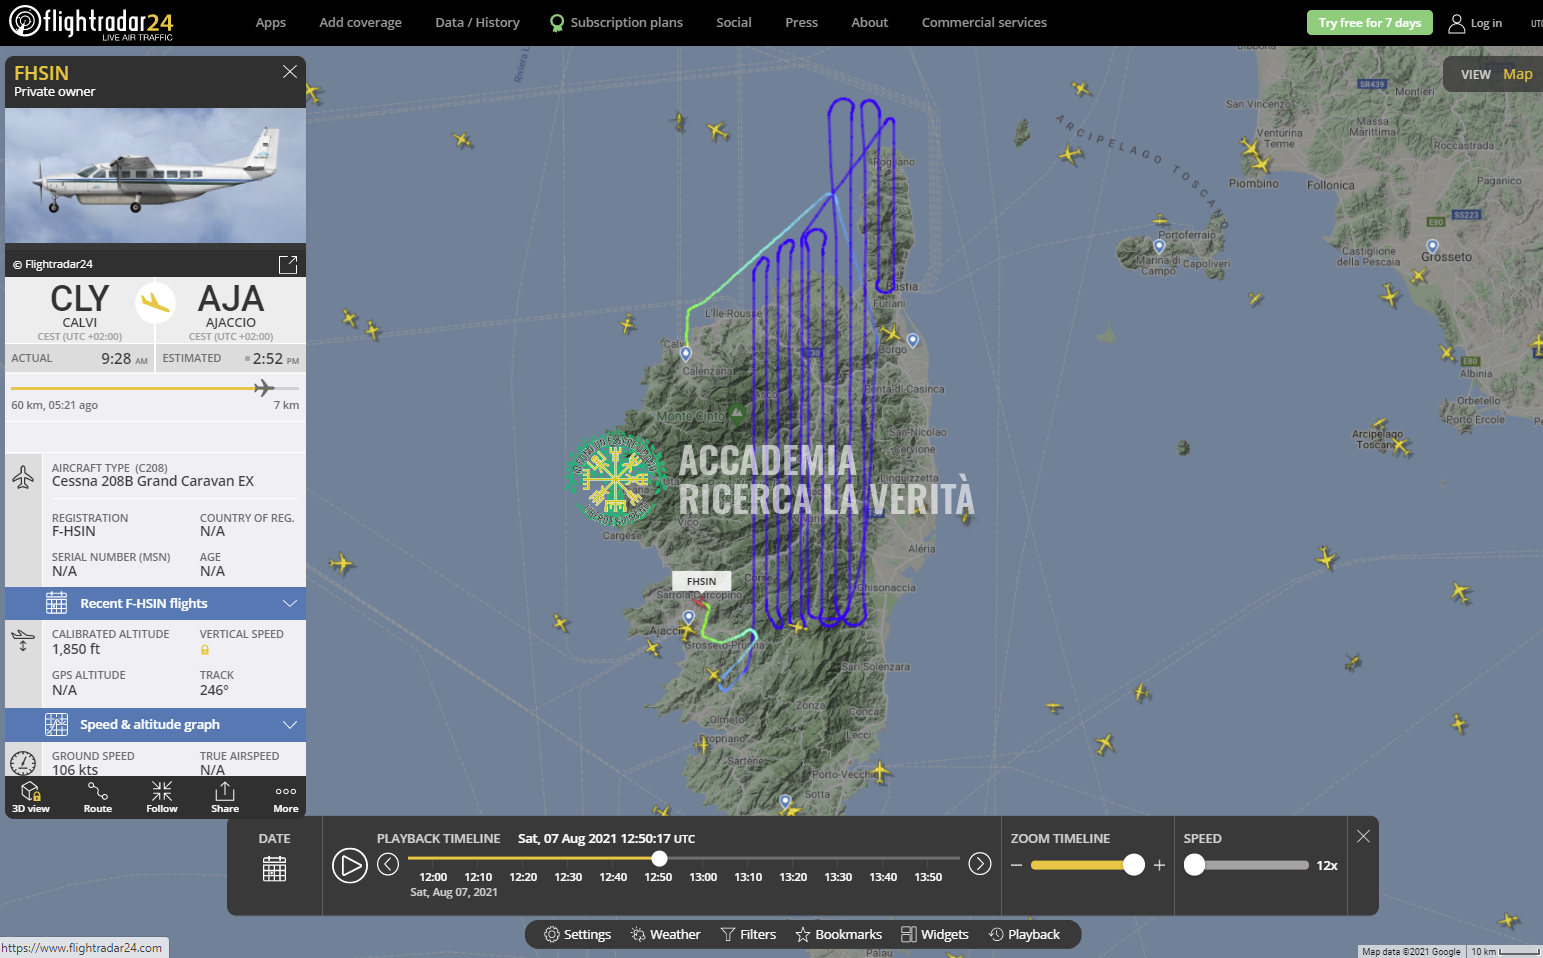Toggle the Filters option in bottom bar
Viewport: 1543px width, 958px height.
748,934
